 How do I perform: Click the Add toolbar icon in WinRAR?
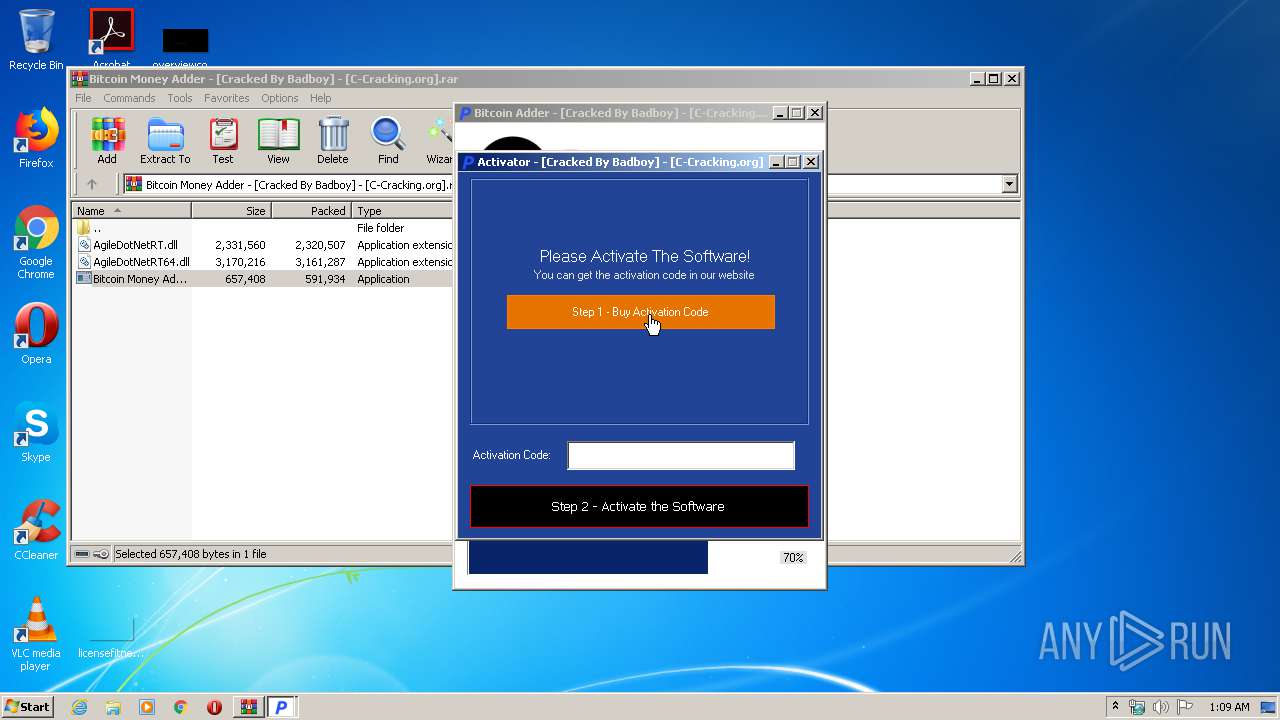107,140
